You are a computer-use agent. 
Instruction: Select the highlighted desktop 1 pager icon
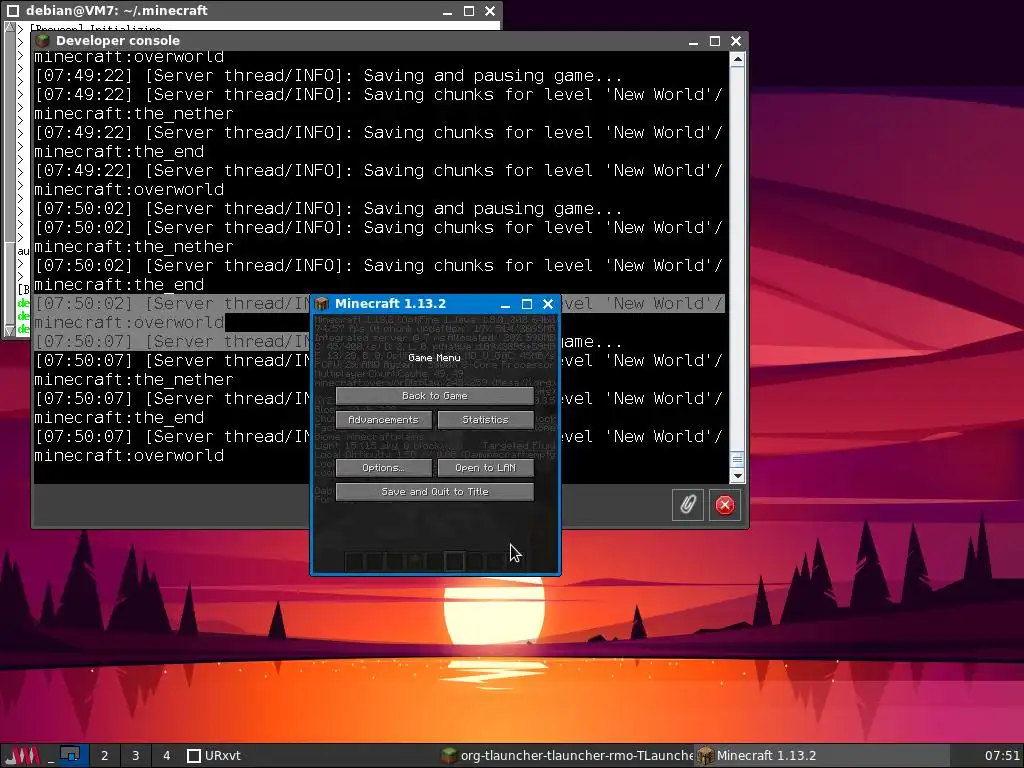coord(71,756)
